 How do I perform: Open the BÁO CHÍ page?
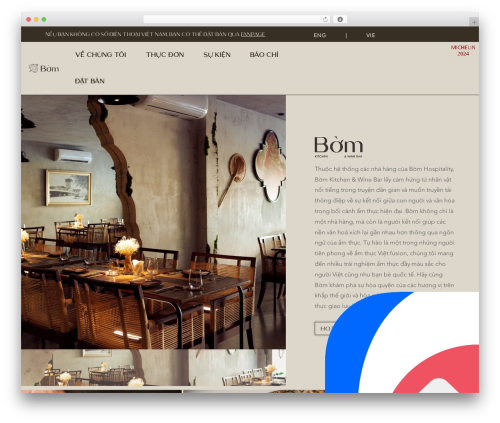(264, 55)
